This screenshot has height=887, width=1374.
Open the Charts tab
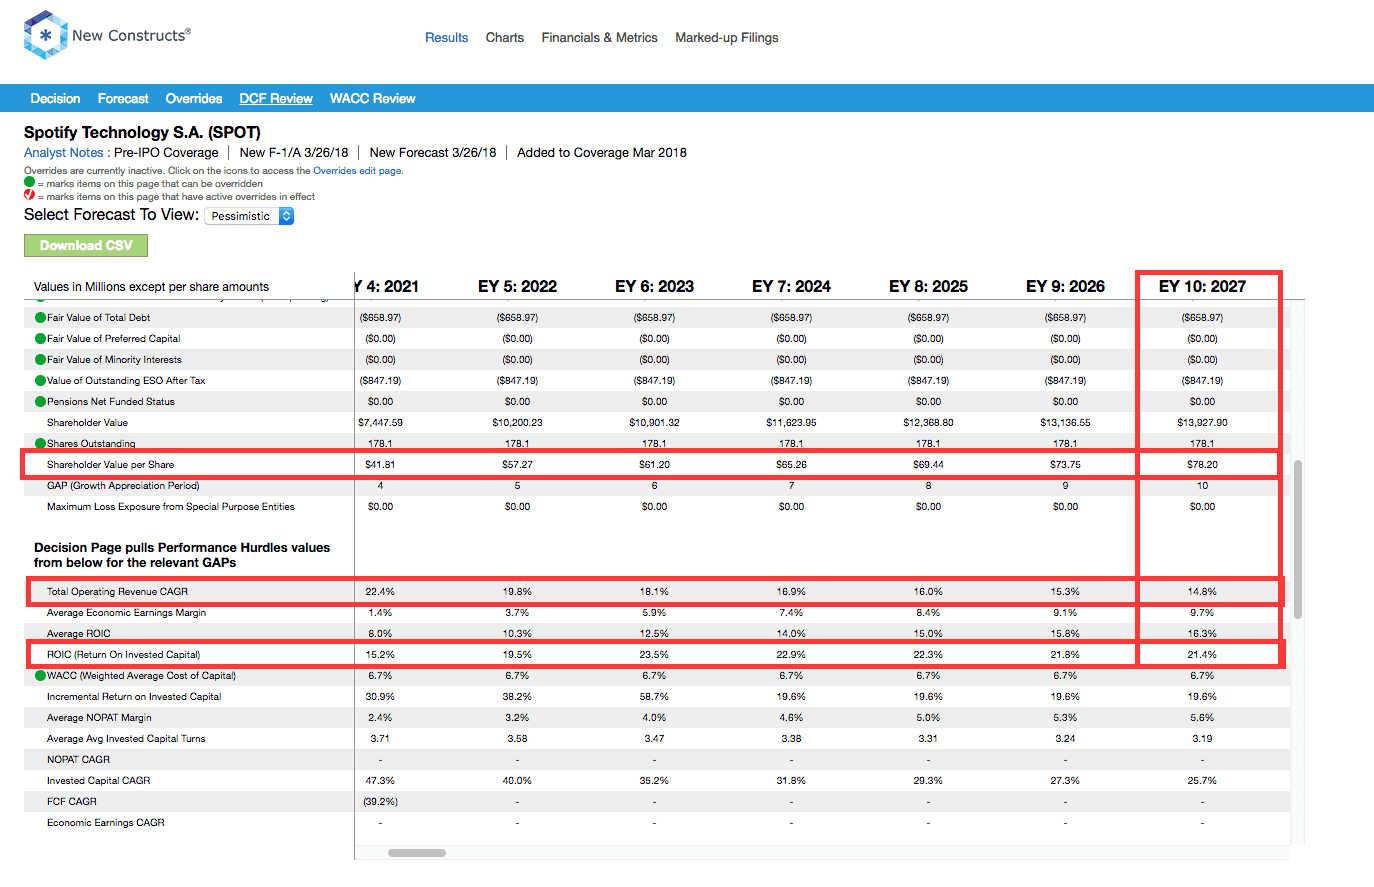tap(504, 37)
